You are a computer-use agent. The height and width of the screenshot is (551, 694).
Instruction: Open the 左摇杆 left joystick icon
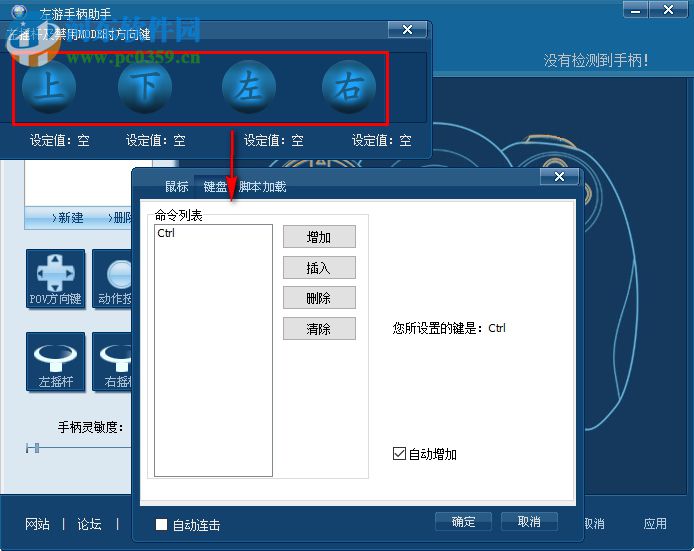[55, 361]
